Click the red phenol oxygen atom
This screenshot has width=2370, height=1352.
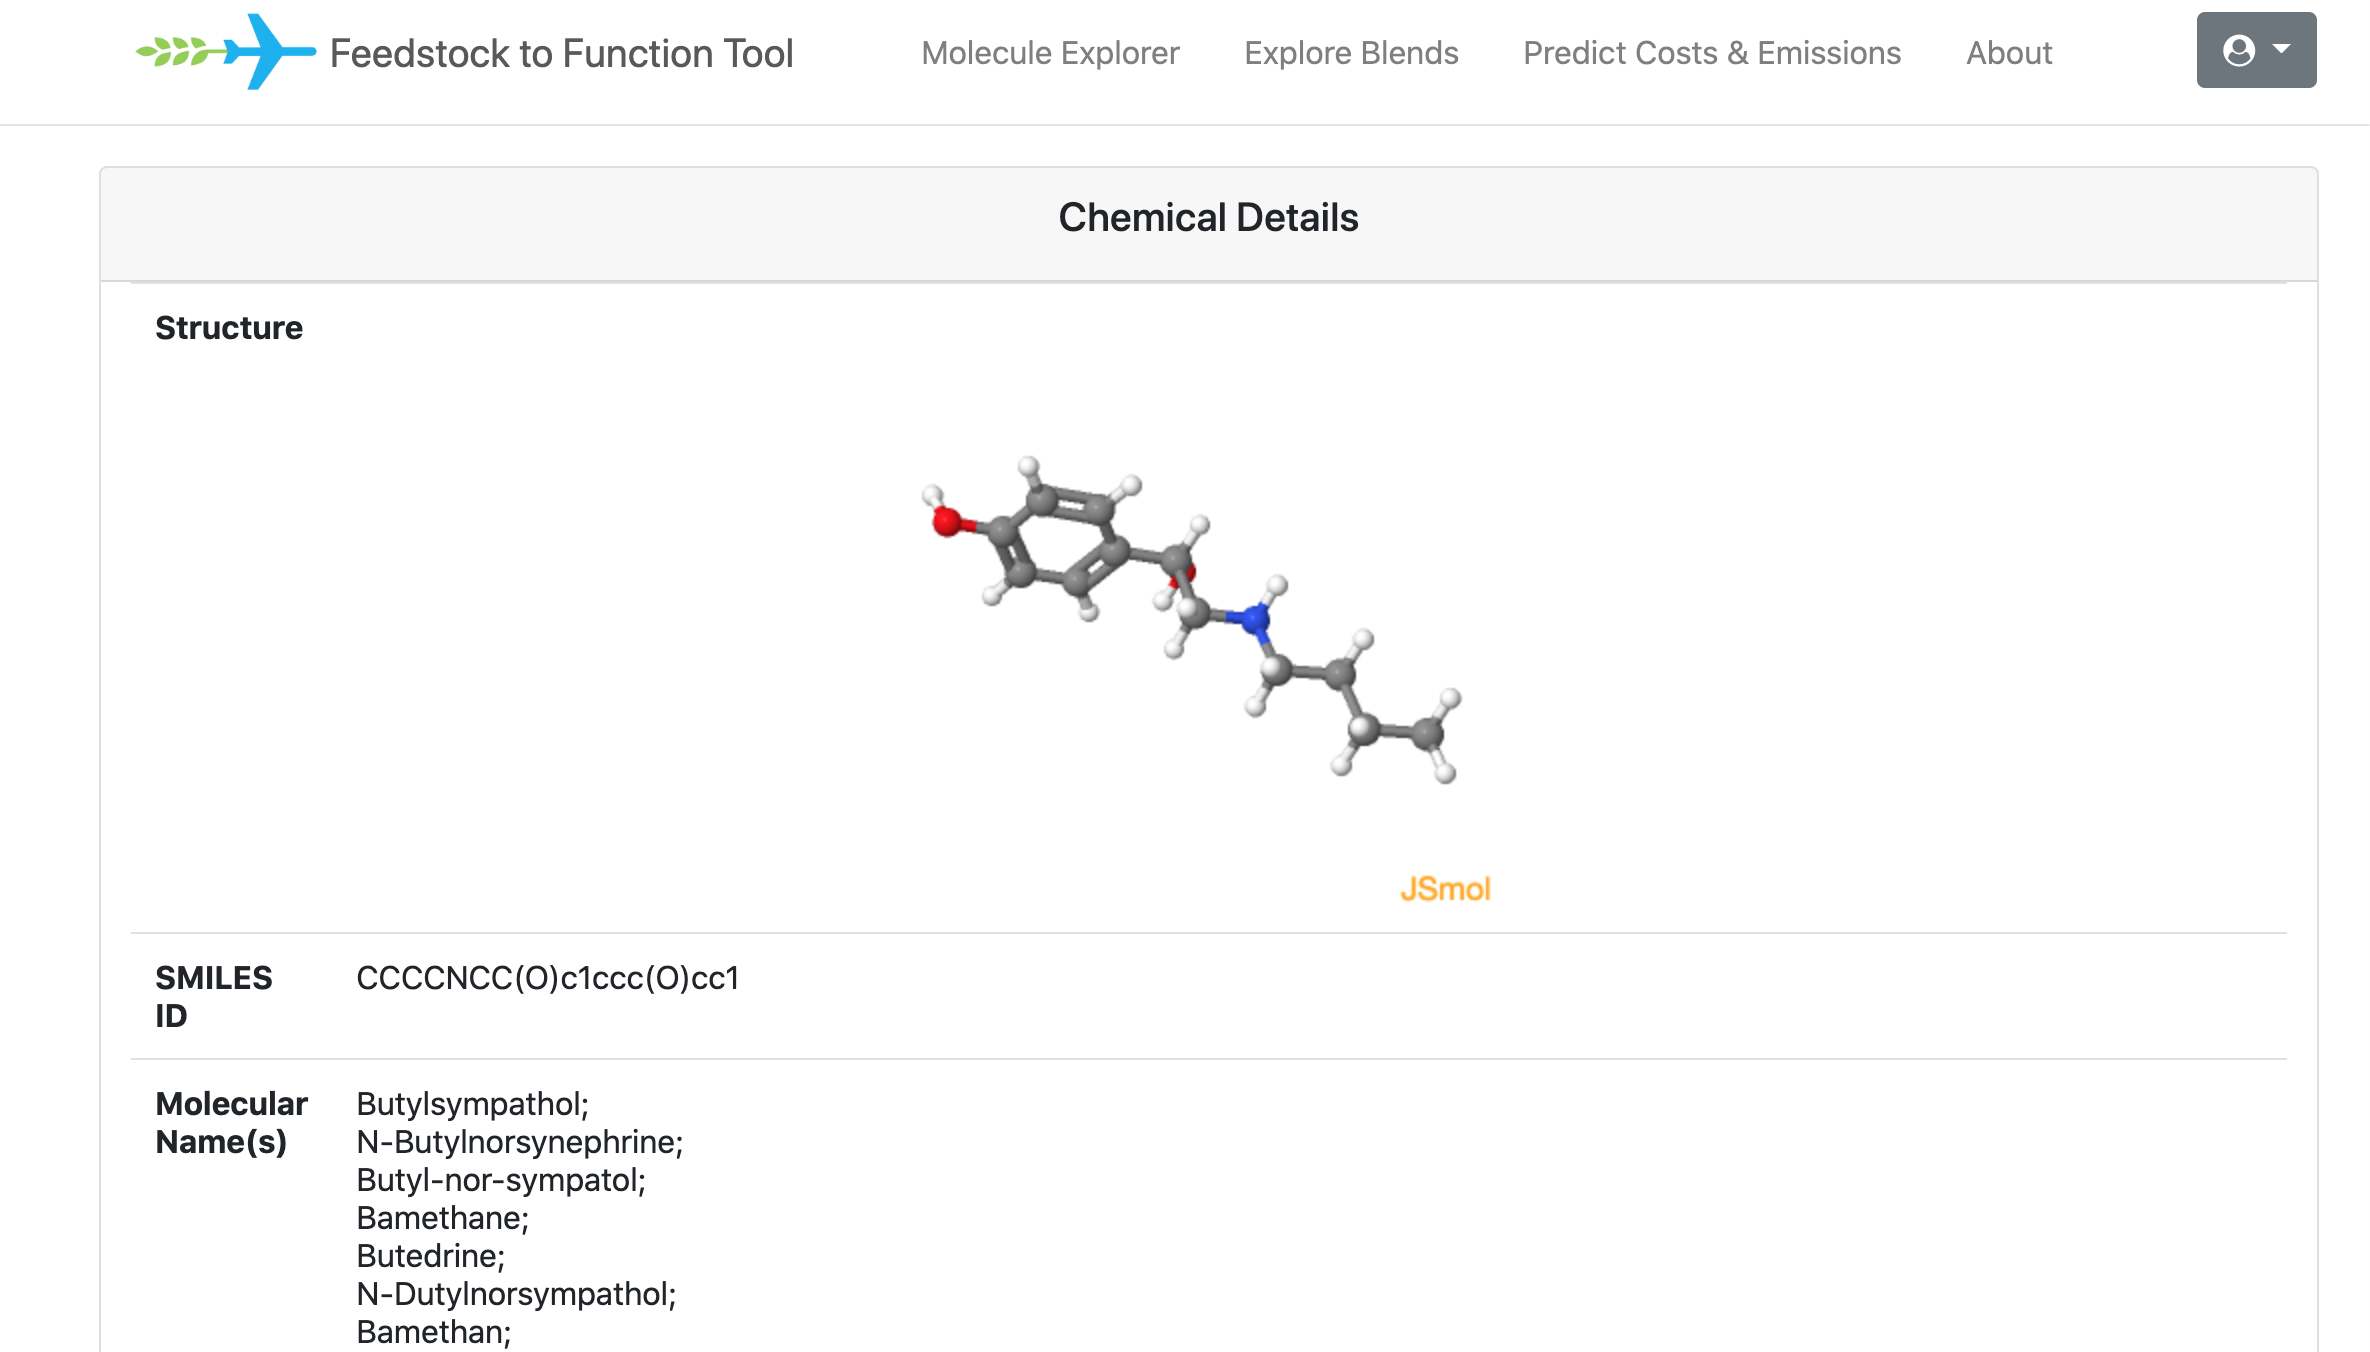pyautogui.click(x=945, y=521)
